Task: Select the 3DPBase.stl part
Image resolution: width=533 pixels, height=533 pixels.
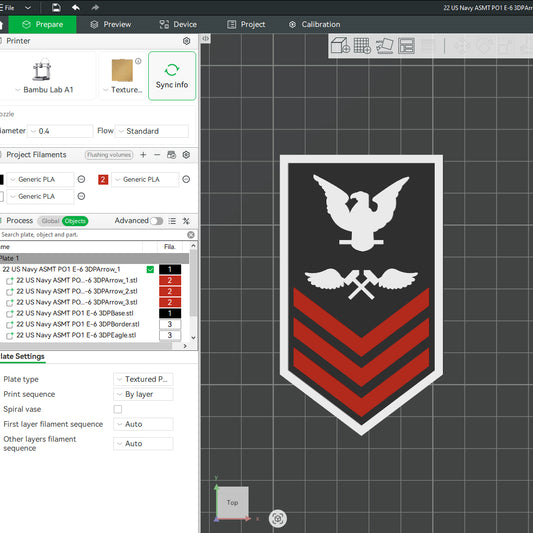Action: 75,313
